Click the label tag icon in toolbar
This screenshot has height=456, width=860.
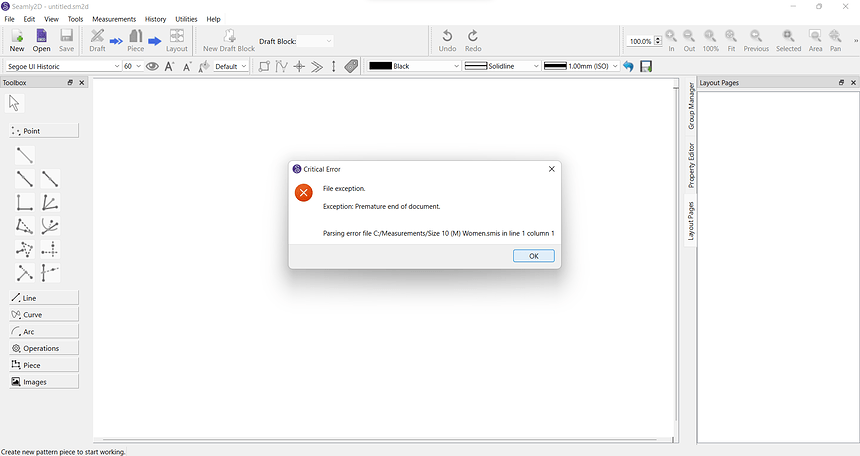[351, 66]
